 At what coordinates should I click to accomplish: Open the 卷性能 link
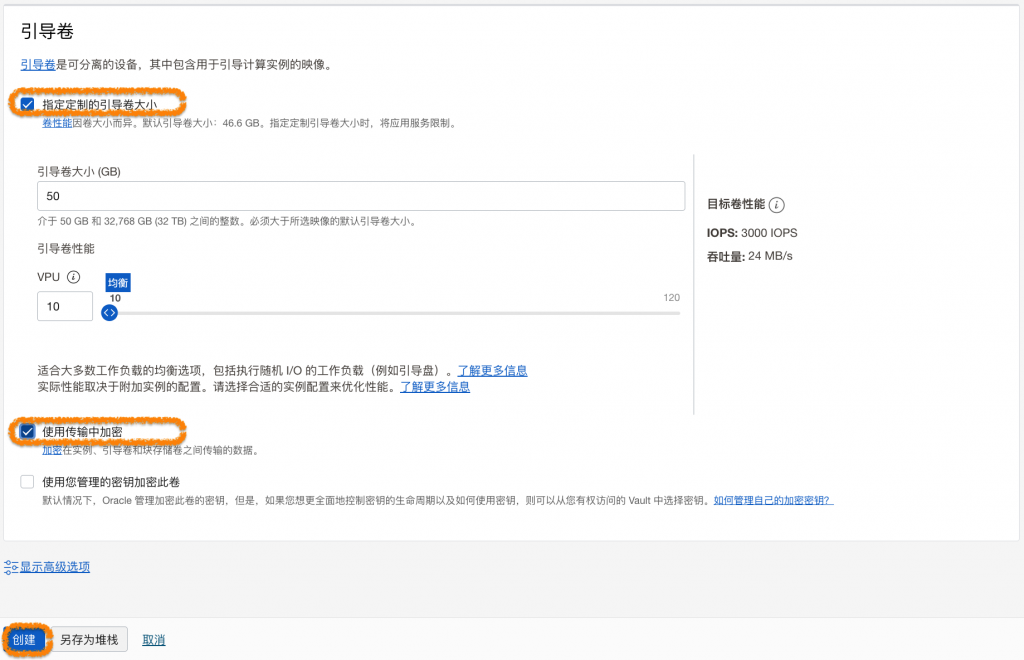(56, 123)
